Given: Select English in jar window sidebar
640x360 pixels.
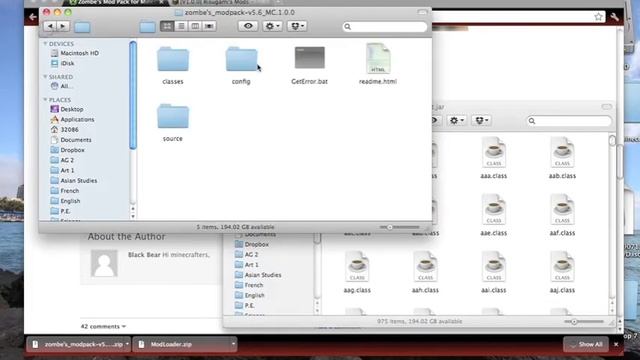Looking at the screenshot, I should 250,295.
